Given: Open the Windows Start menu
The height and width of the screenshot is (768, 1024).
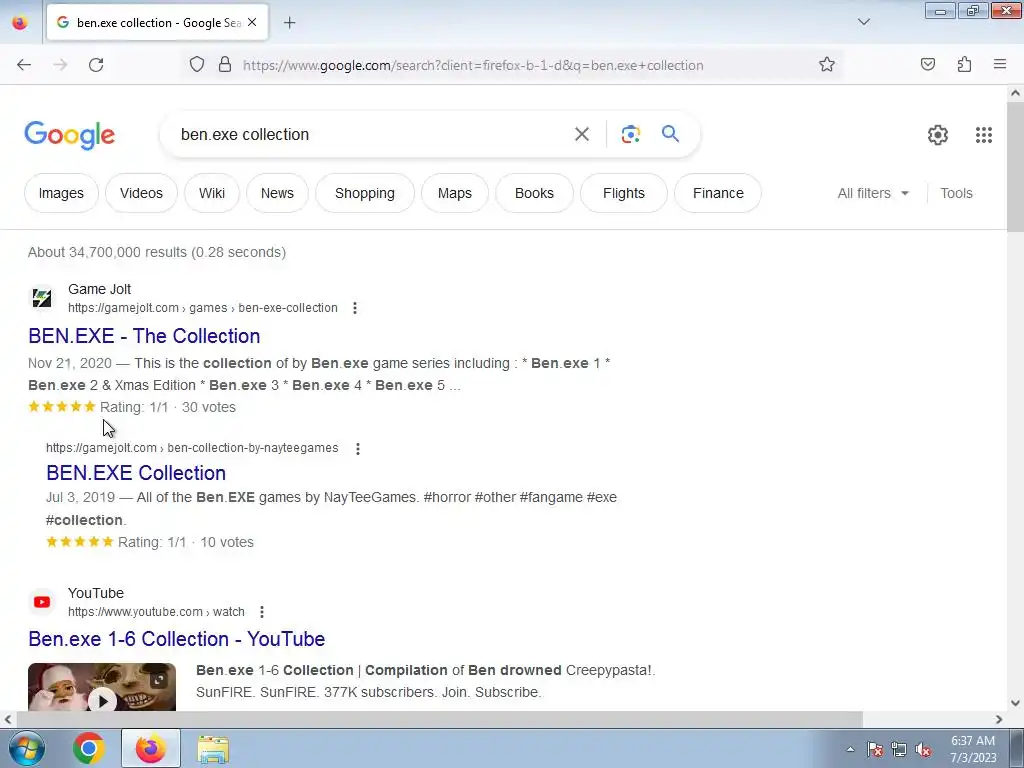Looking at the screenshot, I should pyautogui.click(x=26, y=748).
